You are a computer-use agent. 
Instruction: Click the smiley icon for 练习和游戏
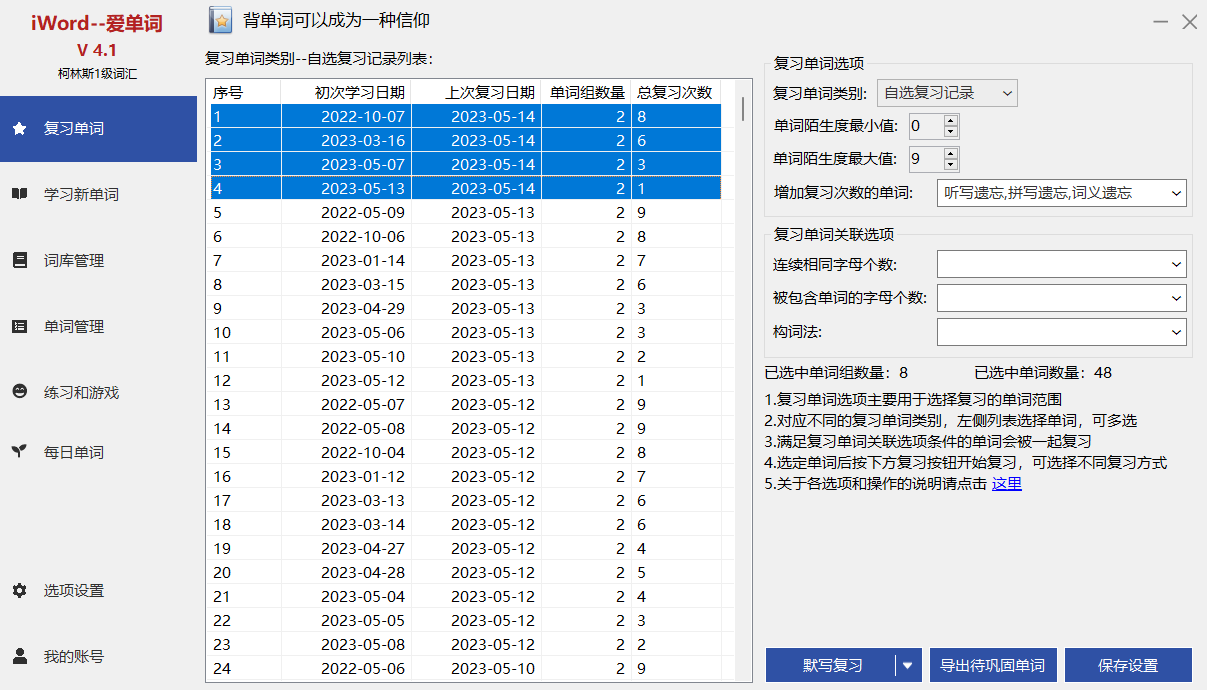[19, 392]
